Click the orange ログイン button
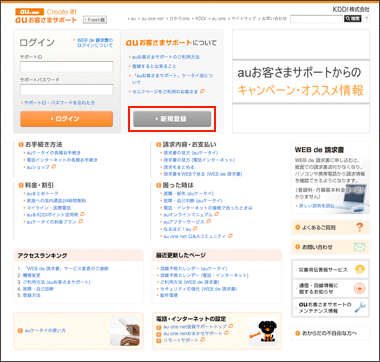This screenshot has width=380, height=362. [x=66, y=119]
